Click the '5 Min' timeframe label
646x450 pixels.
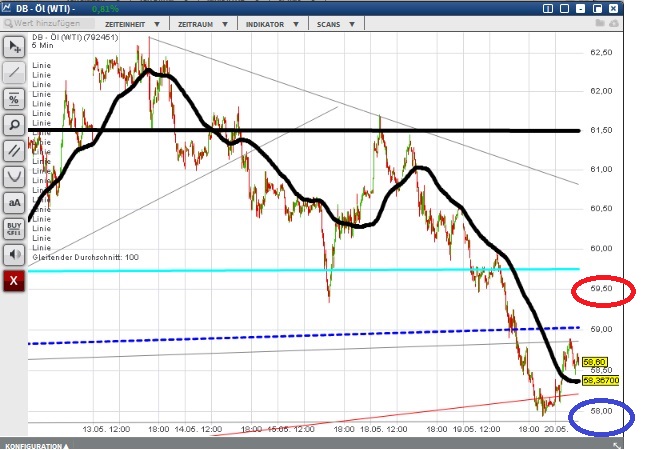click(x=43, y=45)
